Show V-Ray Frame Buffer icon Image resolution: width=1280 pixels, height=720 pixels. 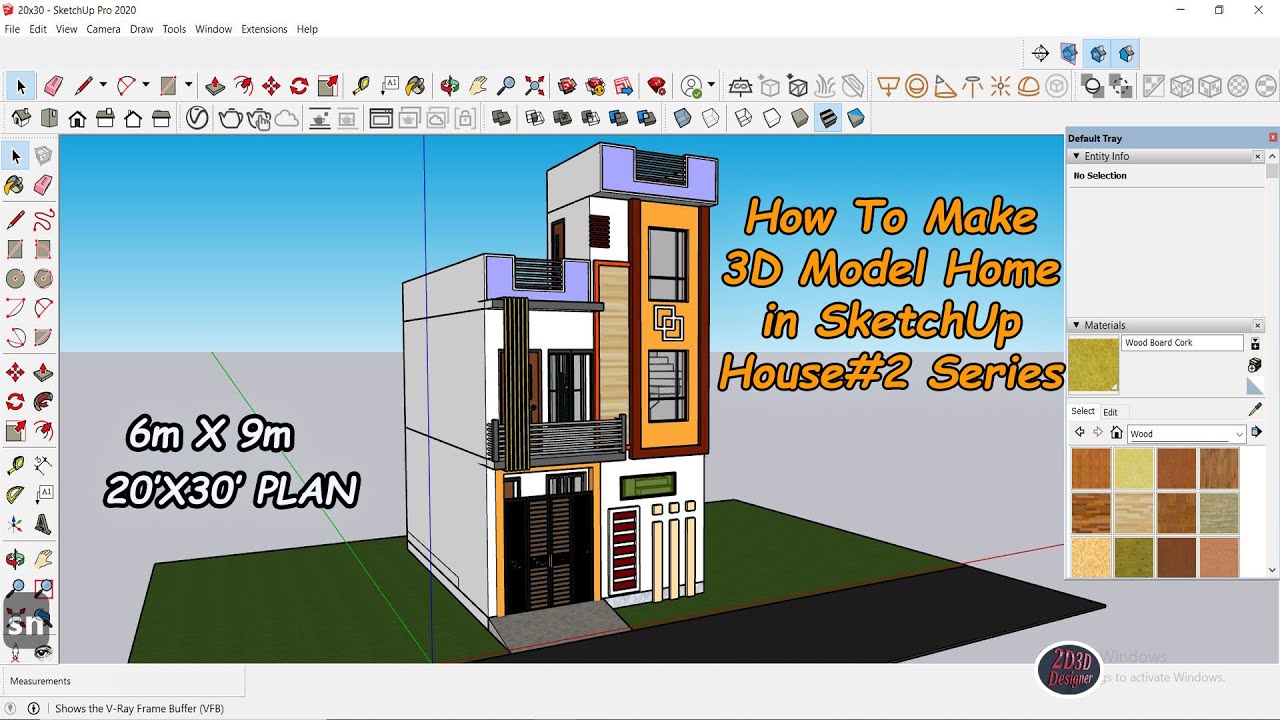pos(381,119)
